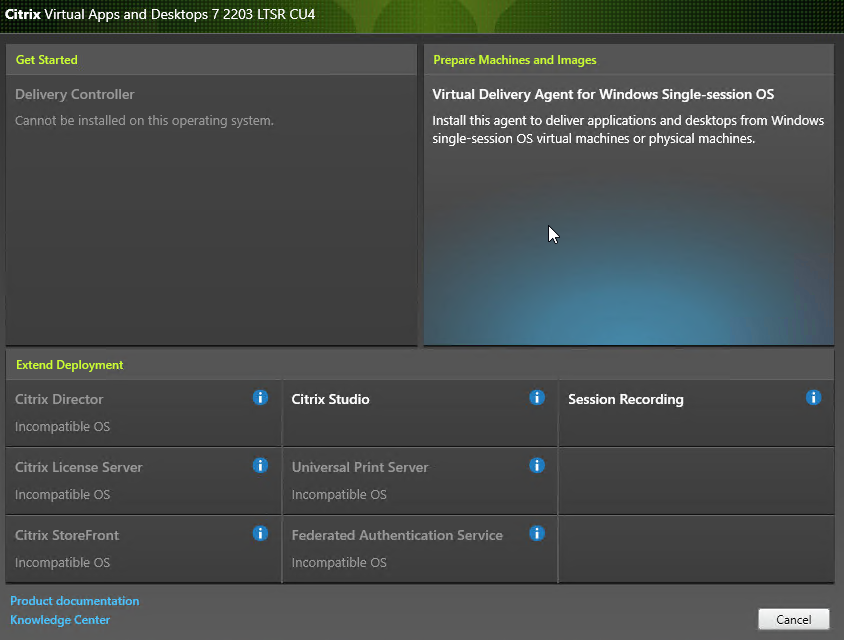Open the Product documentation link

coord(75,601)
